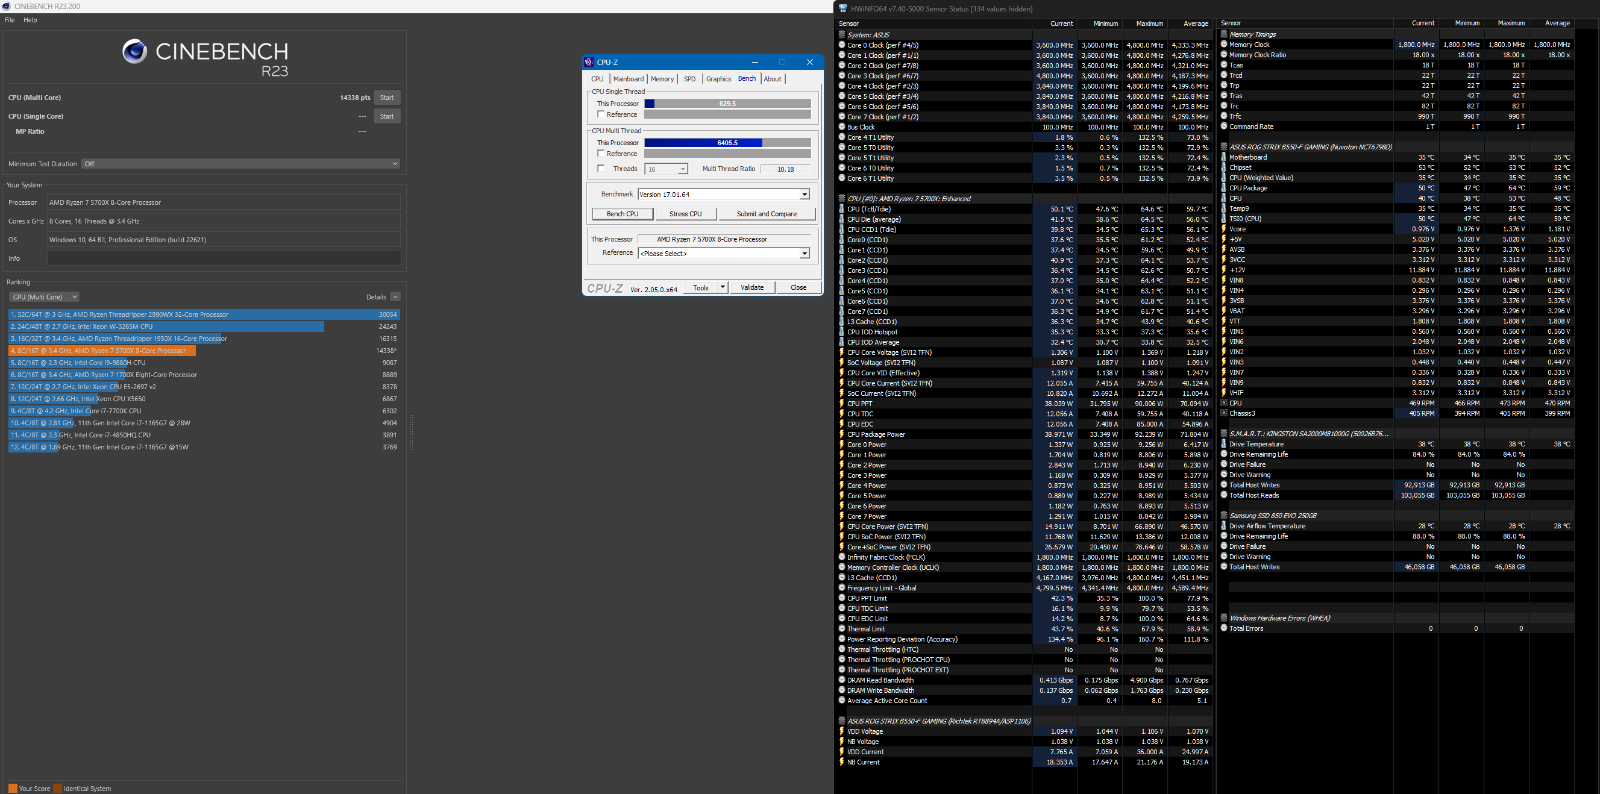This screenshot has width=1600, height=794.
Task: Click the VDD Voltage lightning icon
Action: click(842, 731)
